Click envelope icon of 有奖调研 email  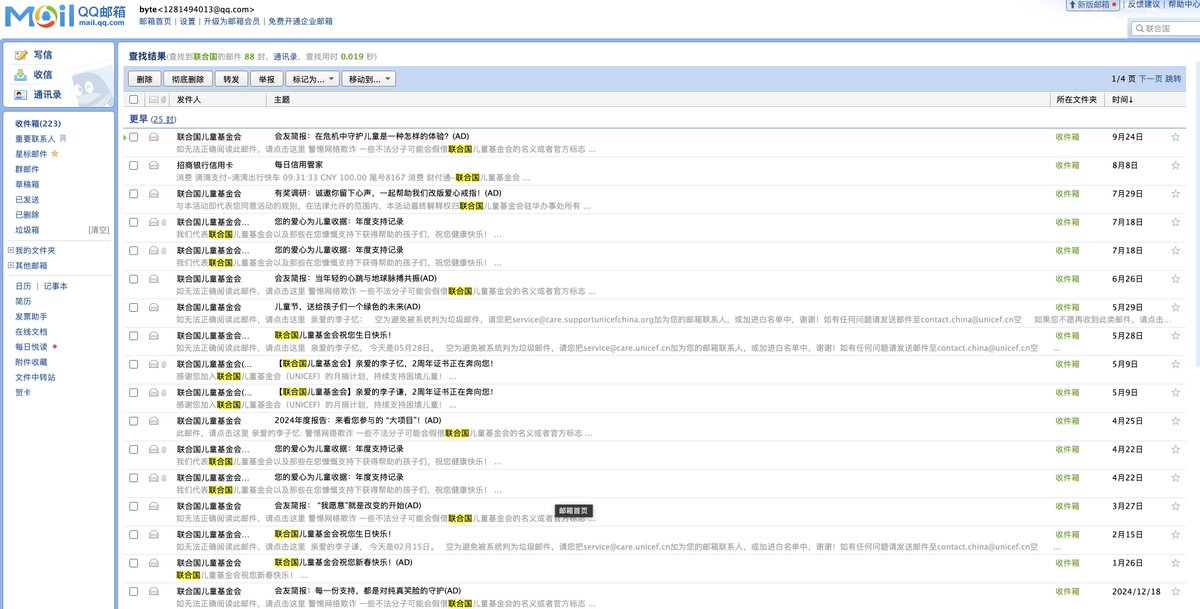[x=153, y=194]
